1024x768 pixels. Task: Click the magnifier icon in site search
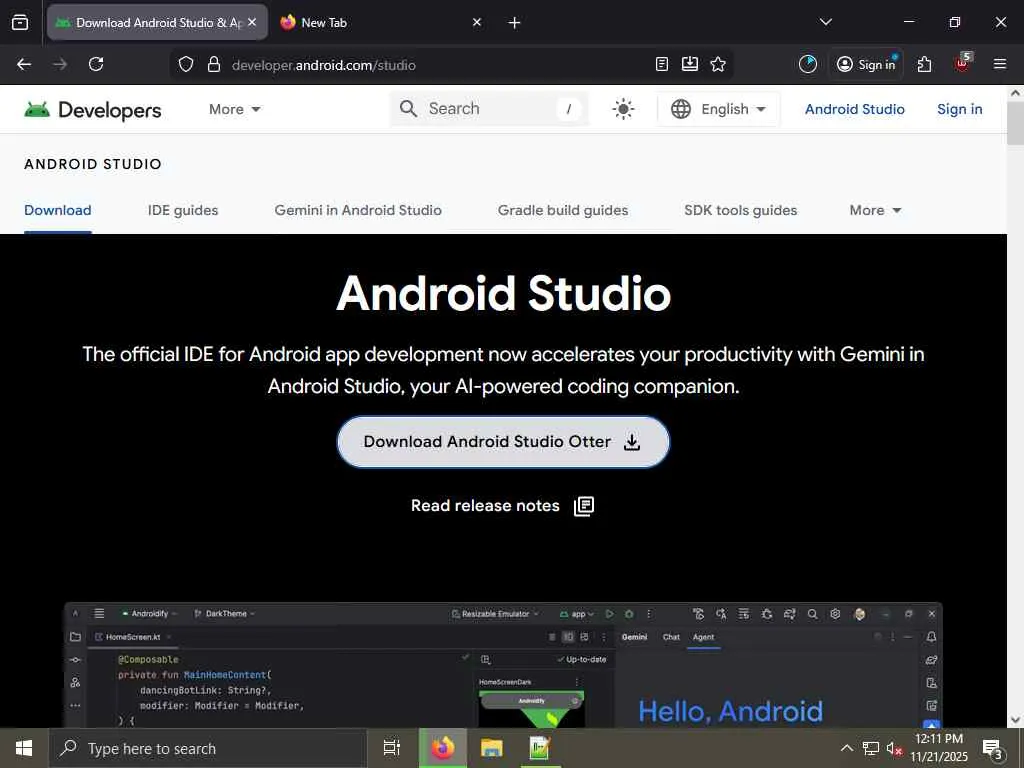(408, 108)
